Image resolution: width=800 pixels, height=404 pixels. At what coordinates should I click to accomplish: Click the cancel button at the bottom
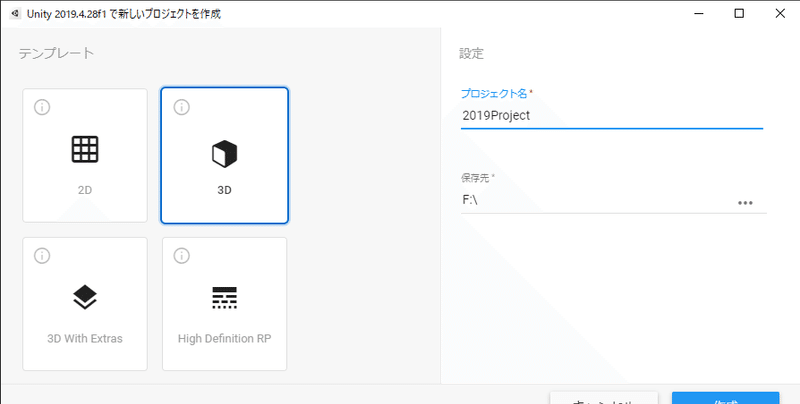click(604, 398)
